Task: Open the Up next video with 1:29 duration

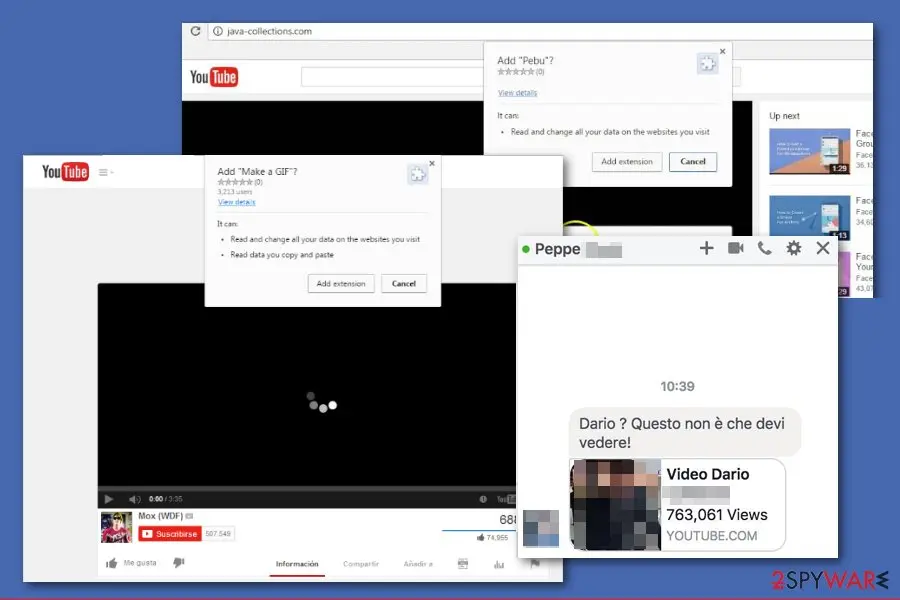Action: [x=809, y=151]
